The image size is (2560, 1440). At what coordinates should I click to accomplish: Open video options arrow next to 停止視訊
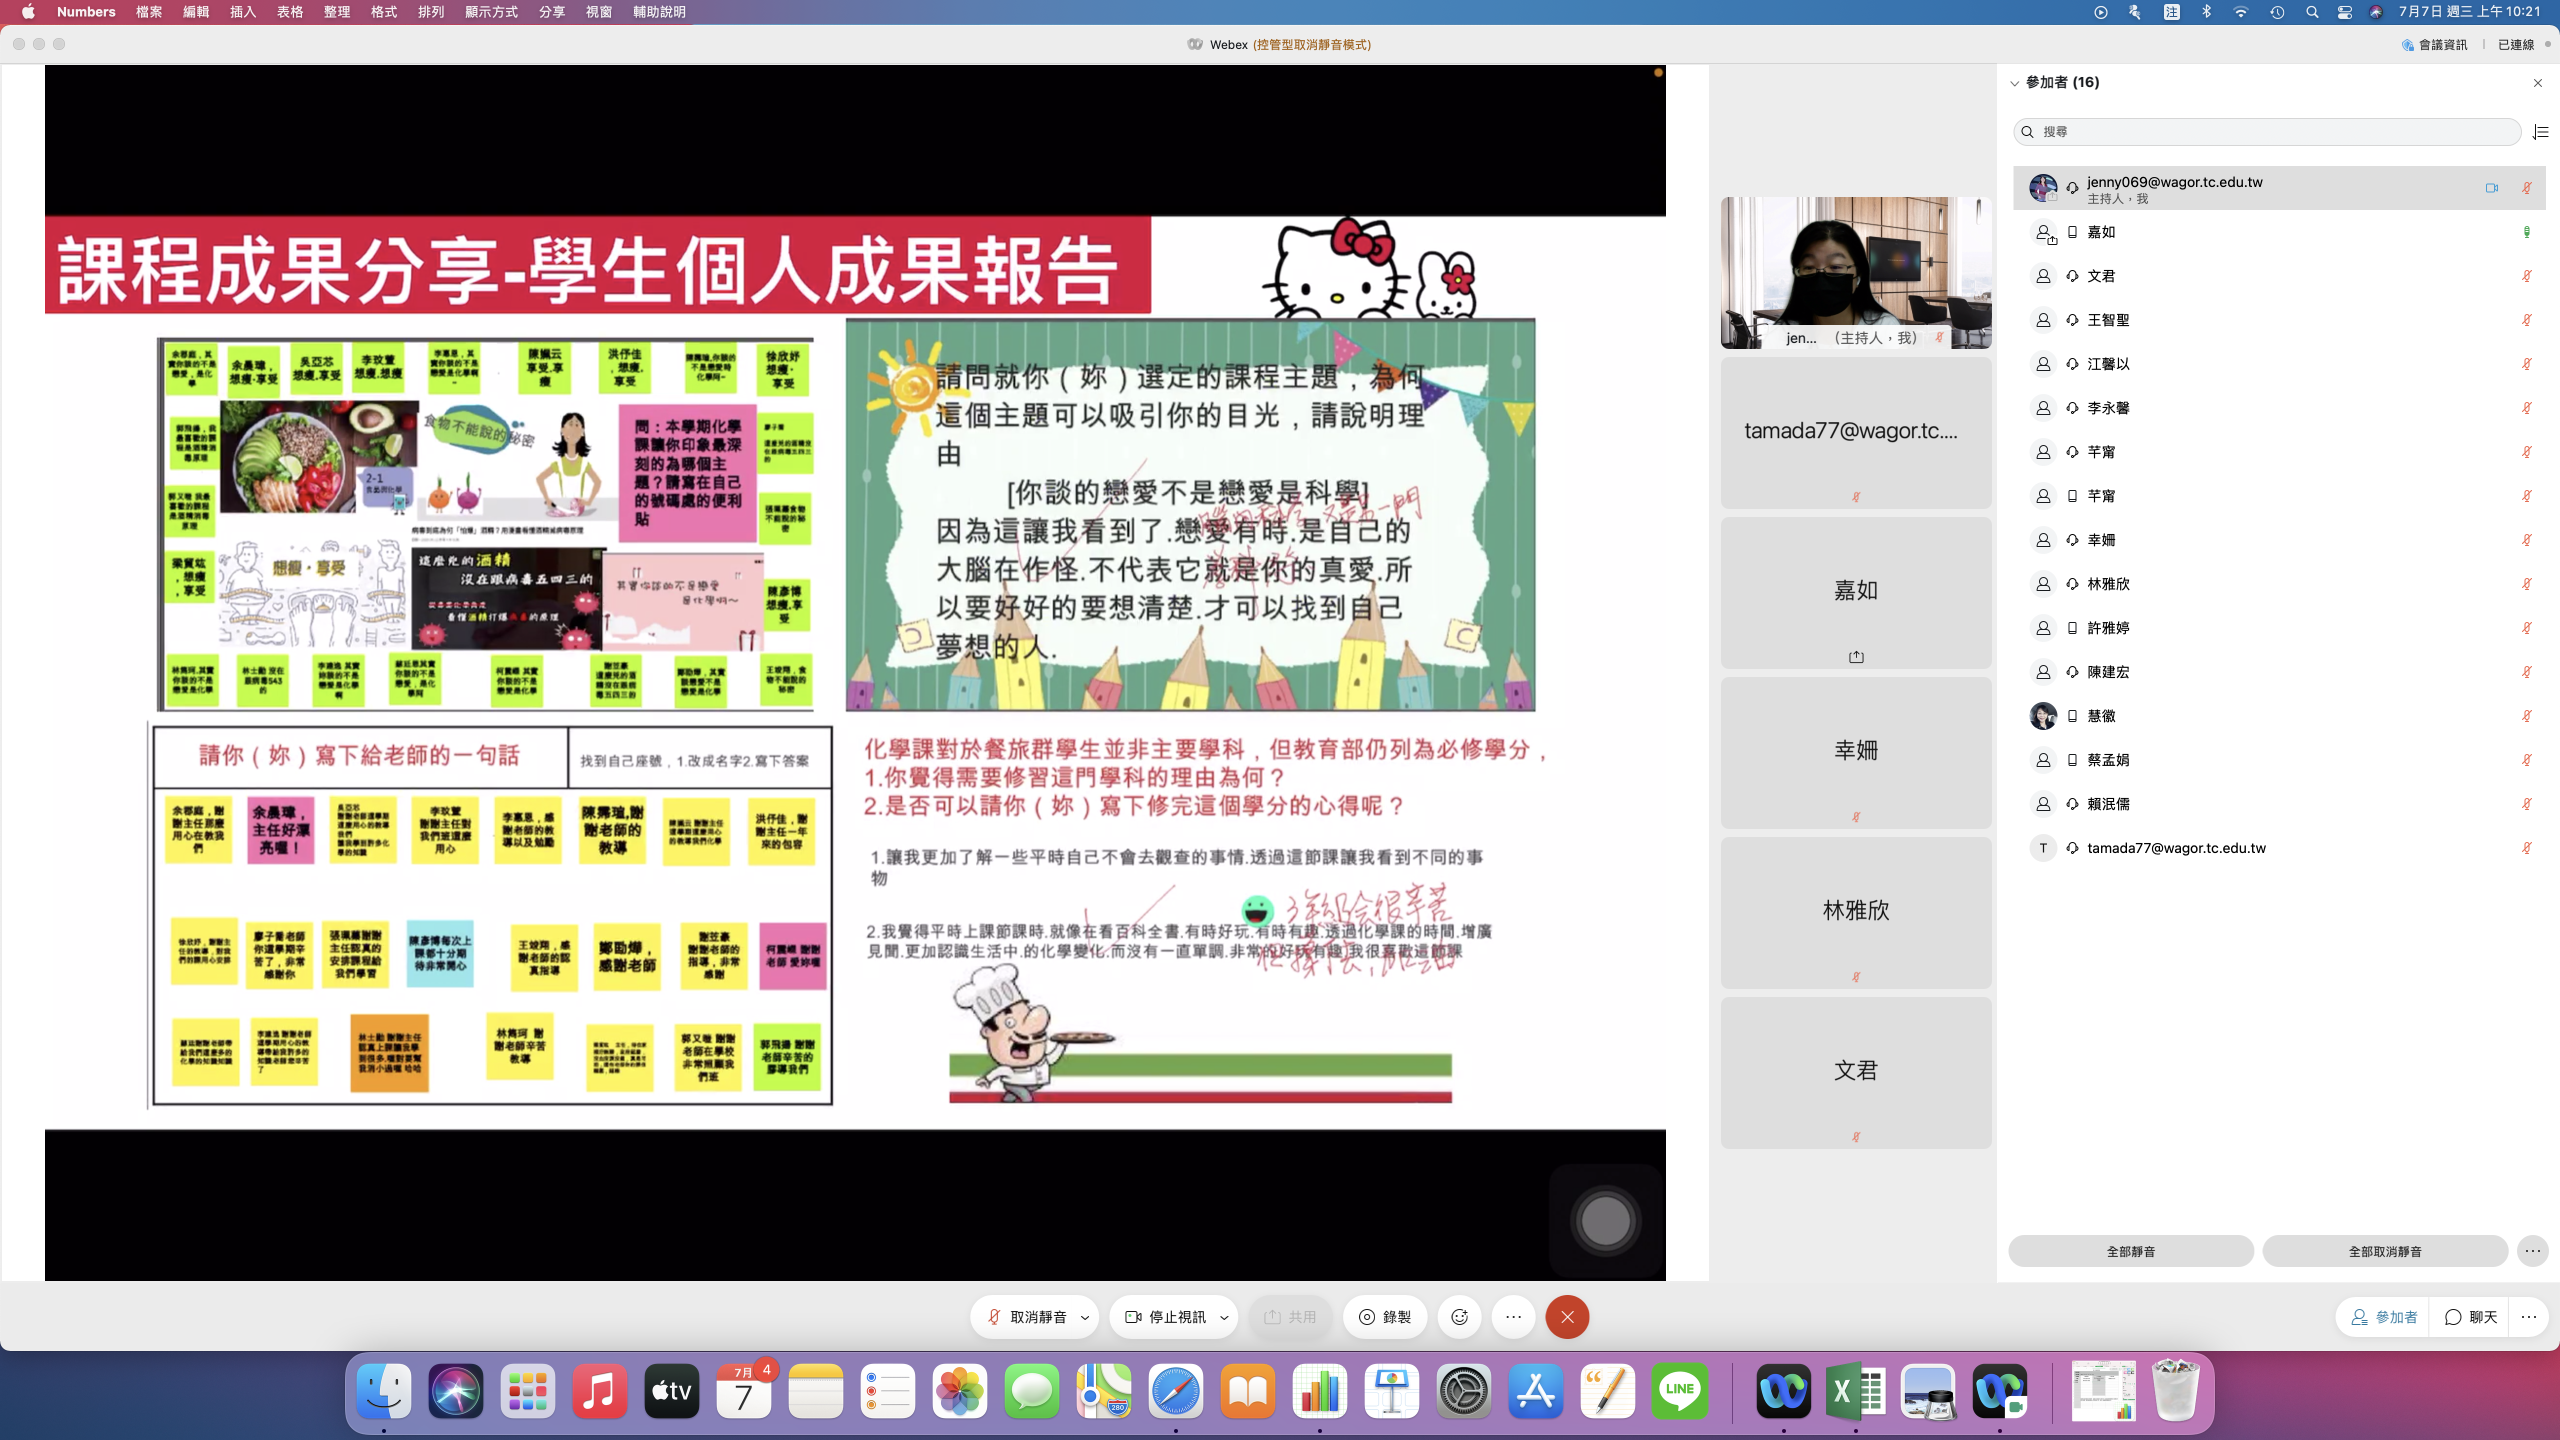pos(1224,1318)
